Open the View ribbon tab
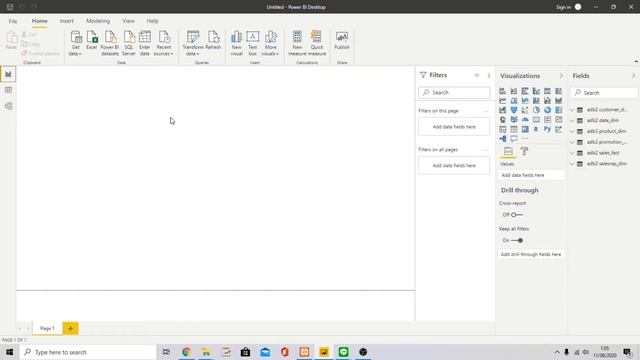 click(129, 21)
